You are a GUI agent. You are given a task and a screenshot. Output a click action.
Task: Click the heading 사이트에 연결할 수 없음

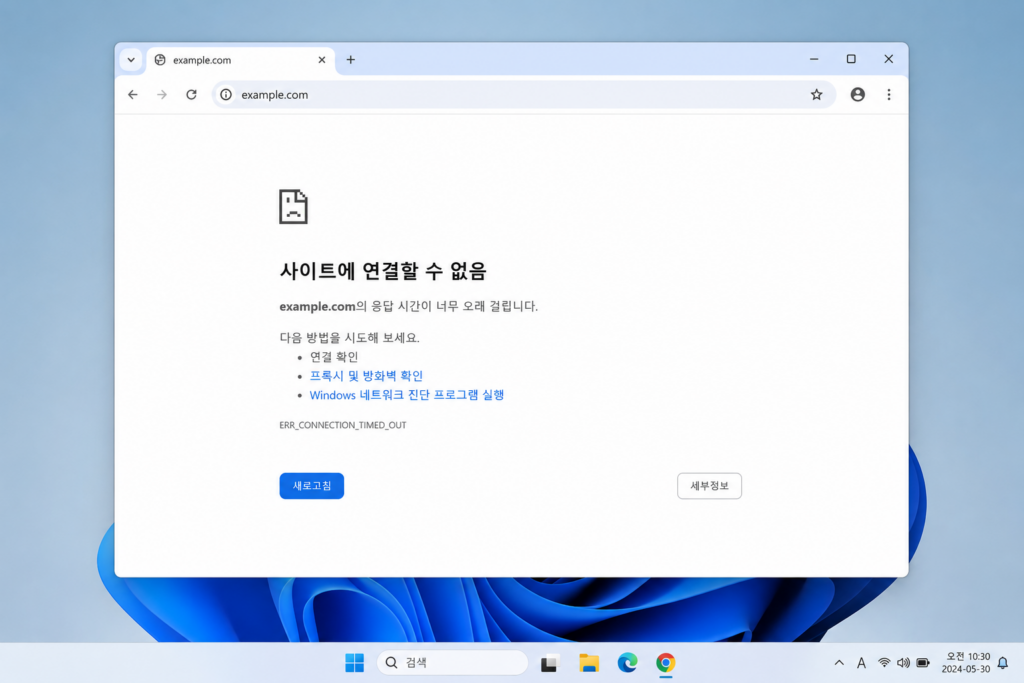pos(383,270)
